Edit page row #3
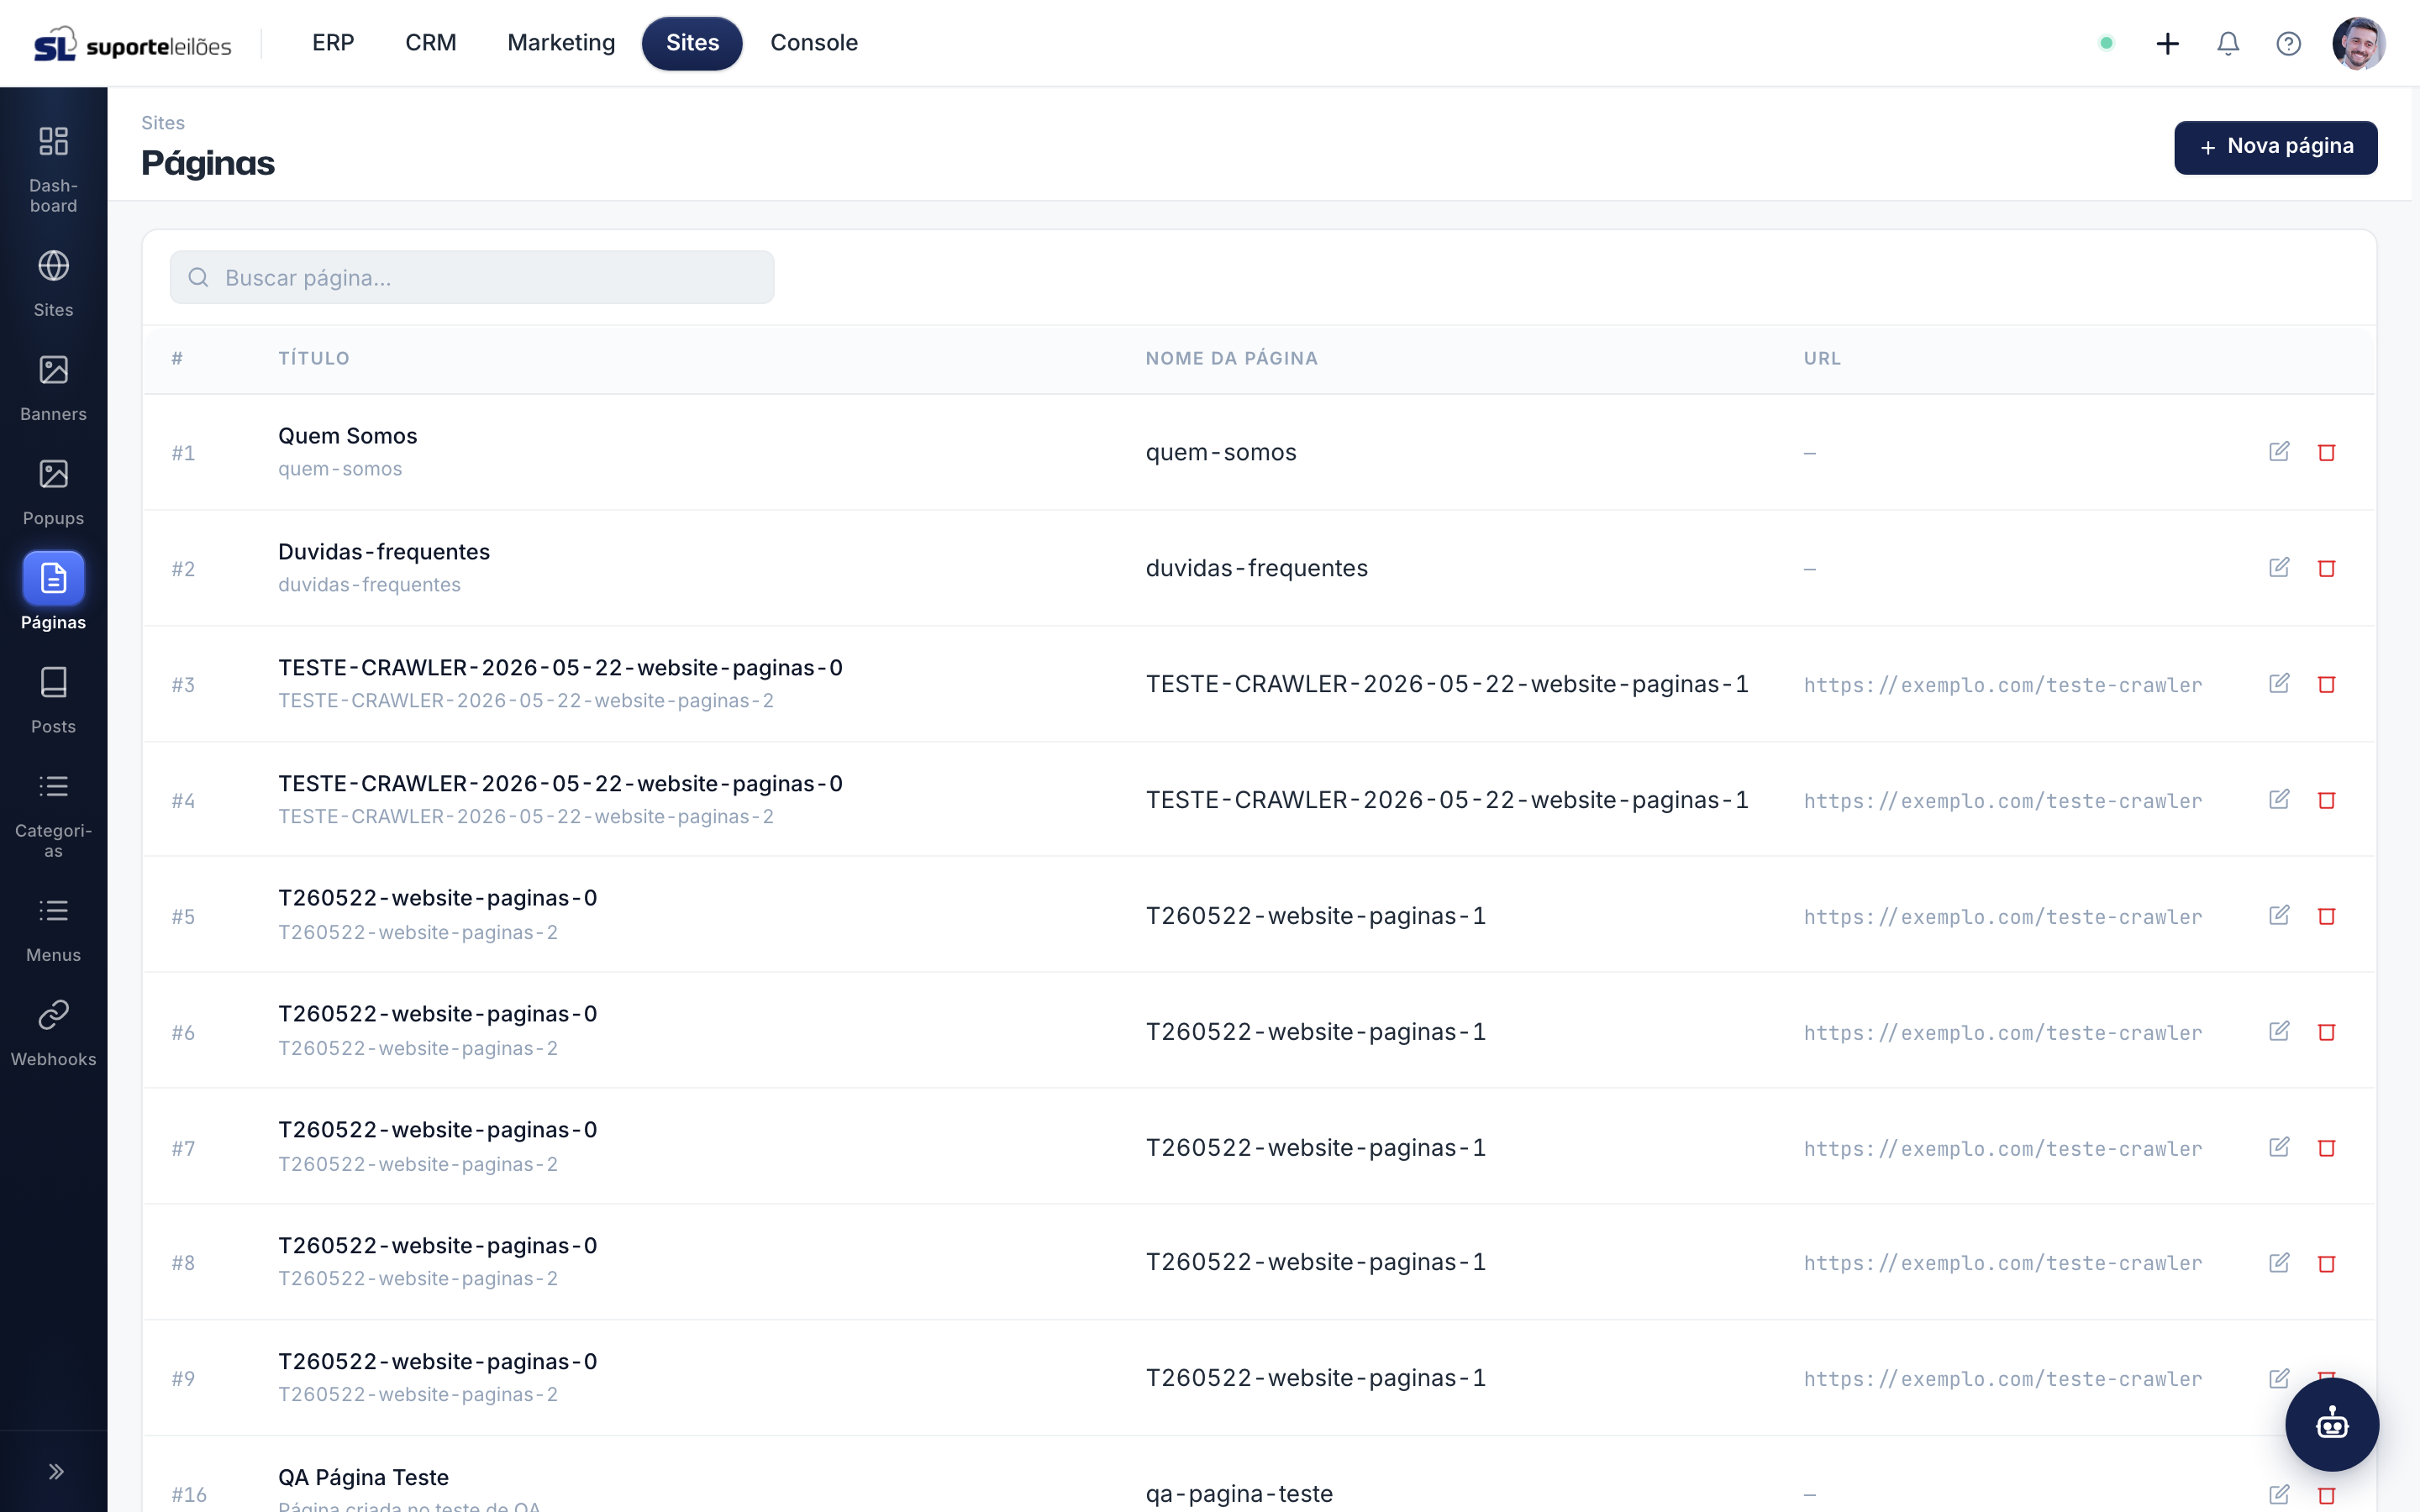The width and height of the screenshot is (2420, 1512). [2279, 684]
